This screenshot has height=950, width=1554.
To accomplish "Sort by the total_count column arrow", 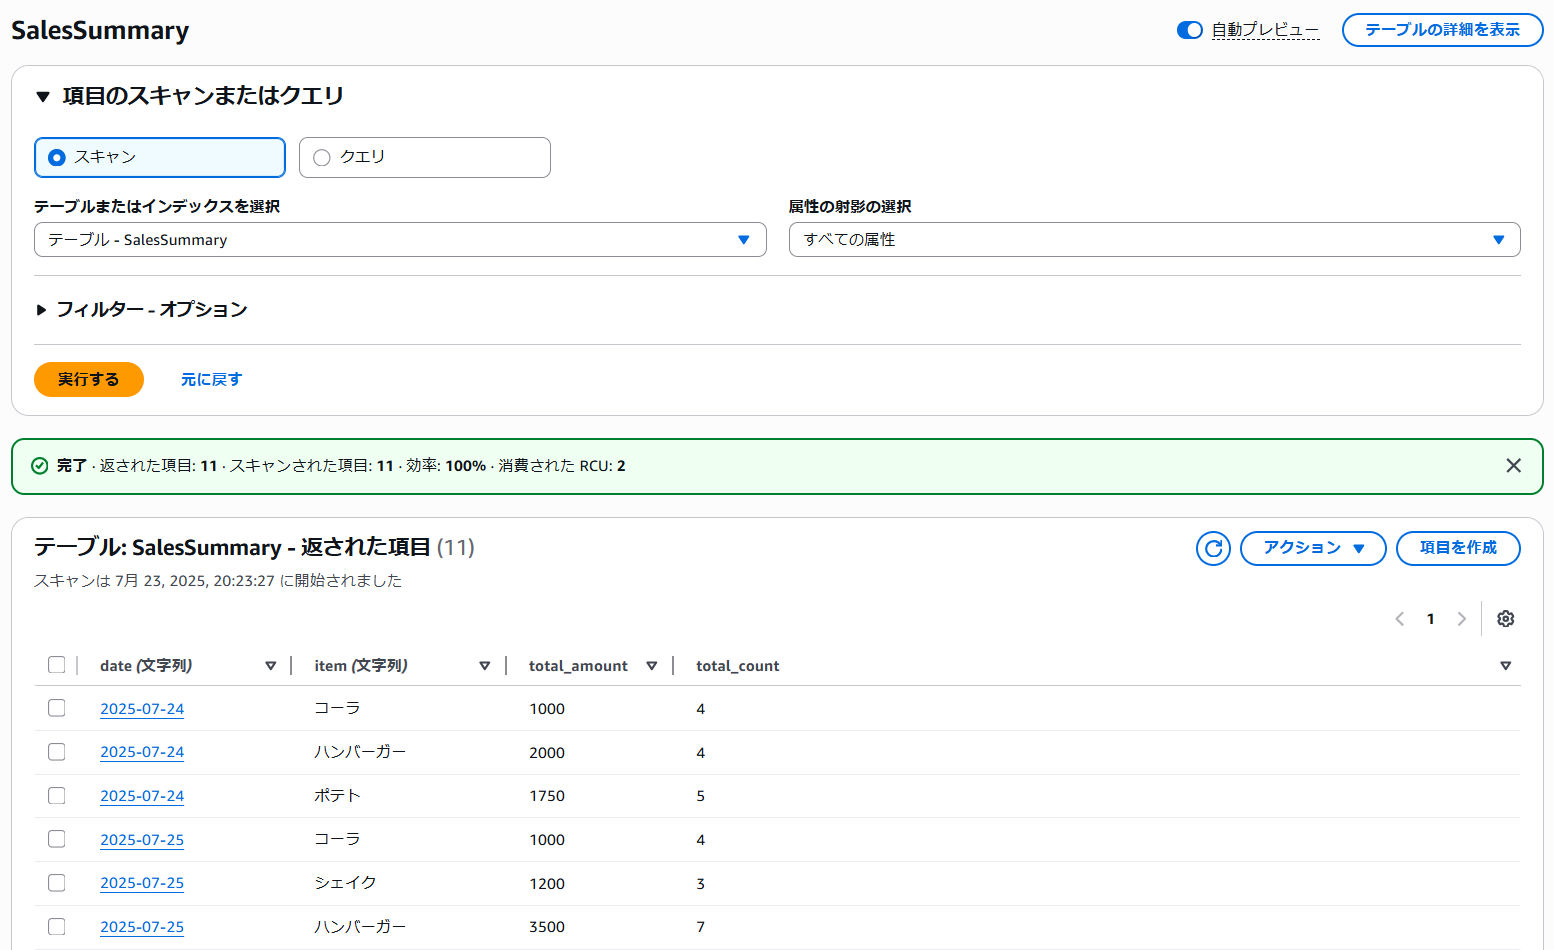I will tap(1505, 666).
